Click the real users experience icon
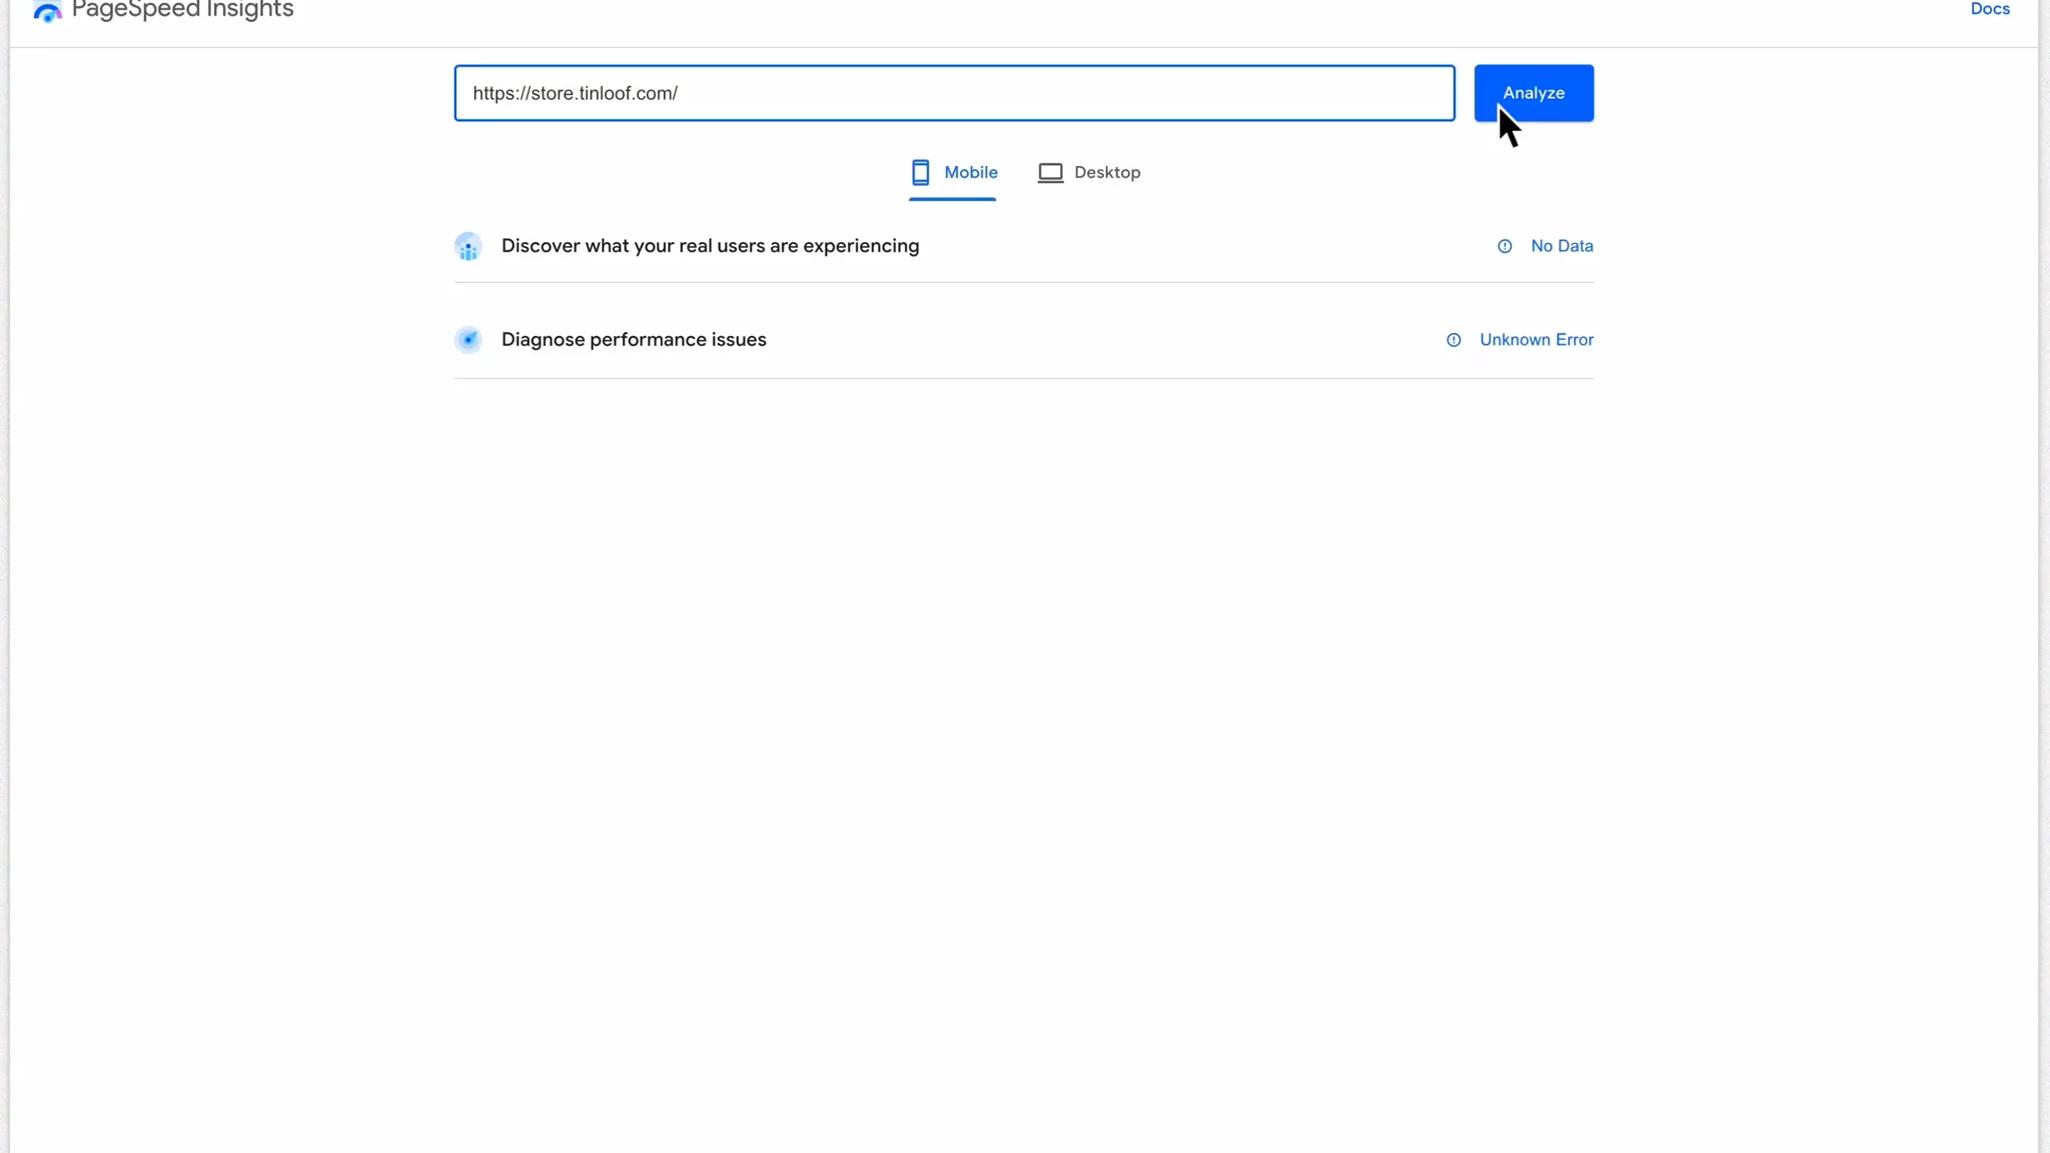This screenshot has width=2050, height=1153. (468, 246)
